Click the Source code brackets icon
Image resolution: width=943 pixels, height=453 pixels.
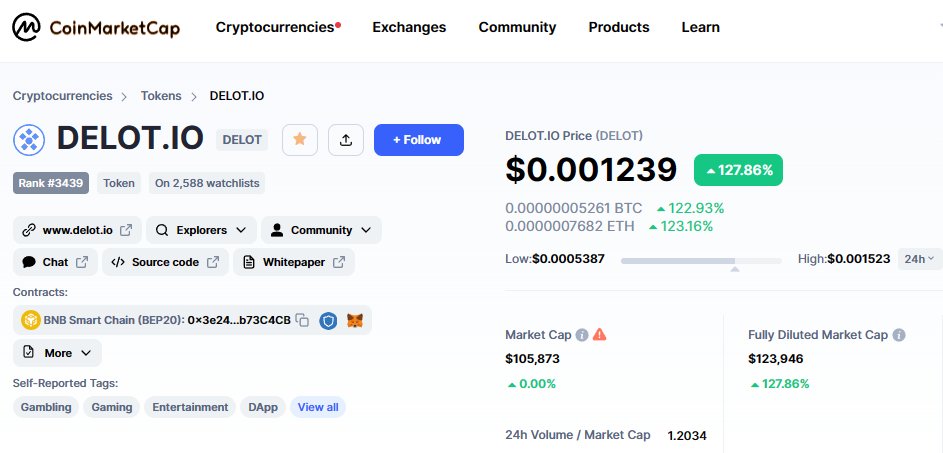tap(118, 262)
